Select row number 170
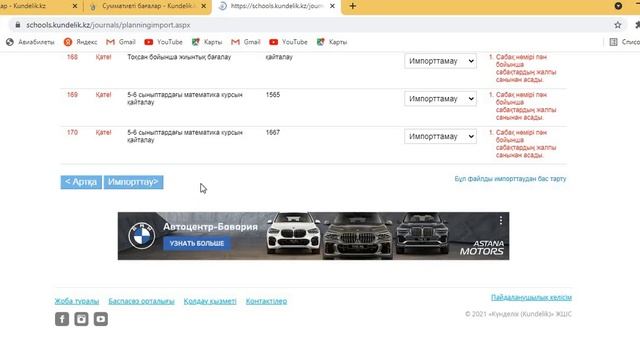Screen dimensions: 640x360 (x=72, y=132)
